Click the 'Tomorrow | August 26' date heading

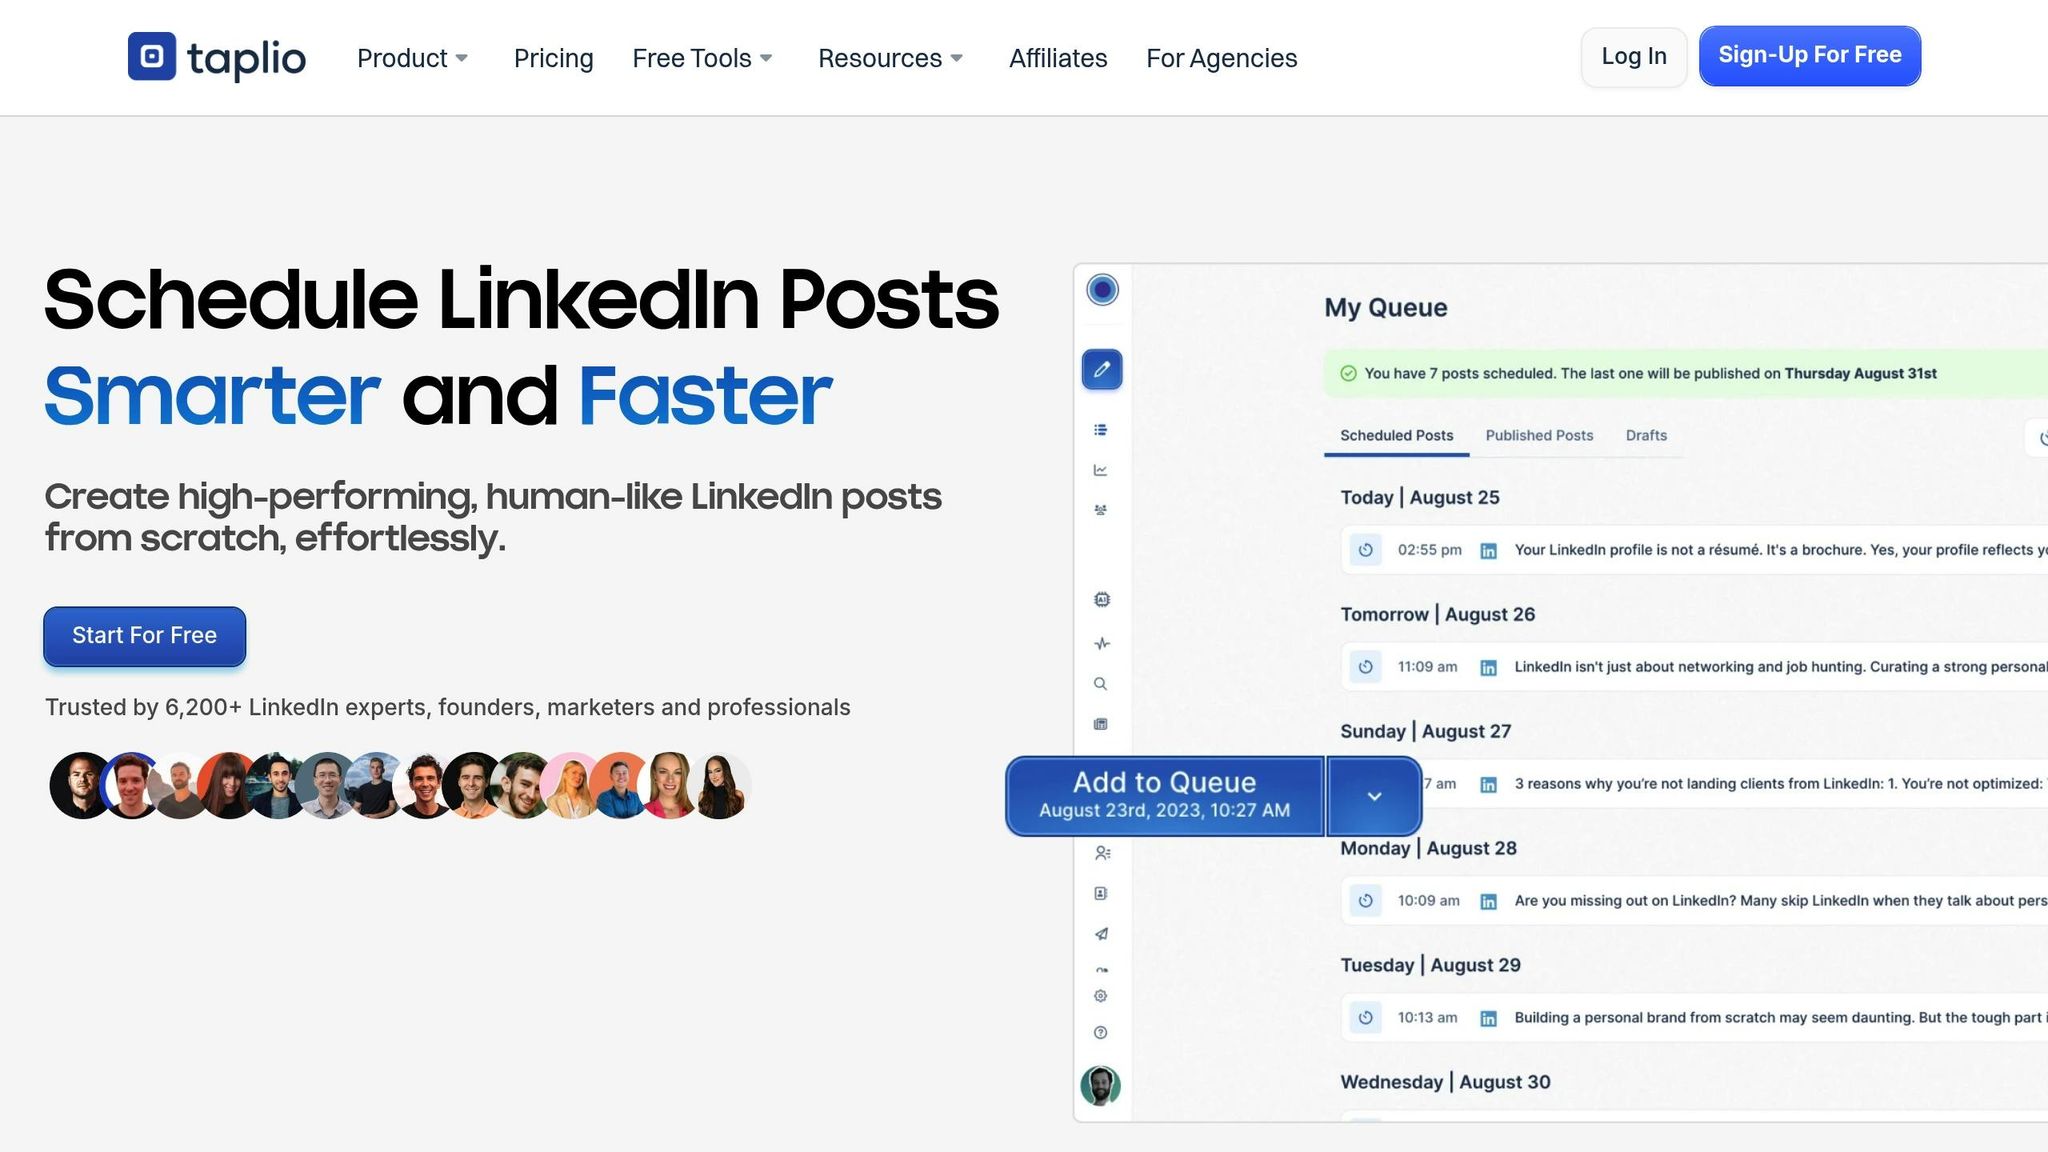pos(1437,615)
